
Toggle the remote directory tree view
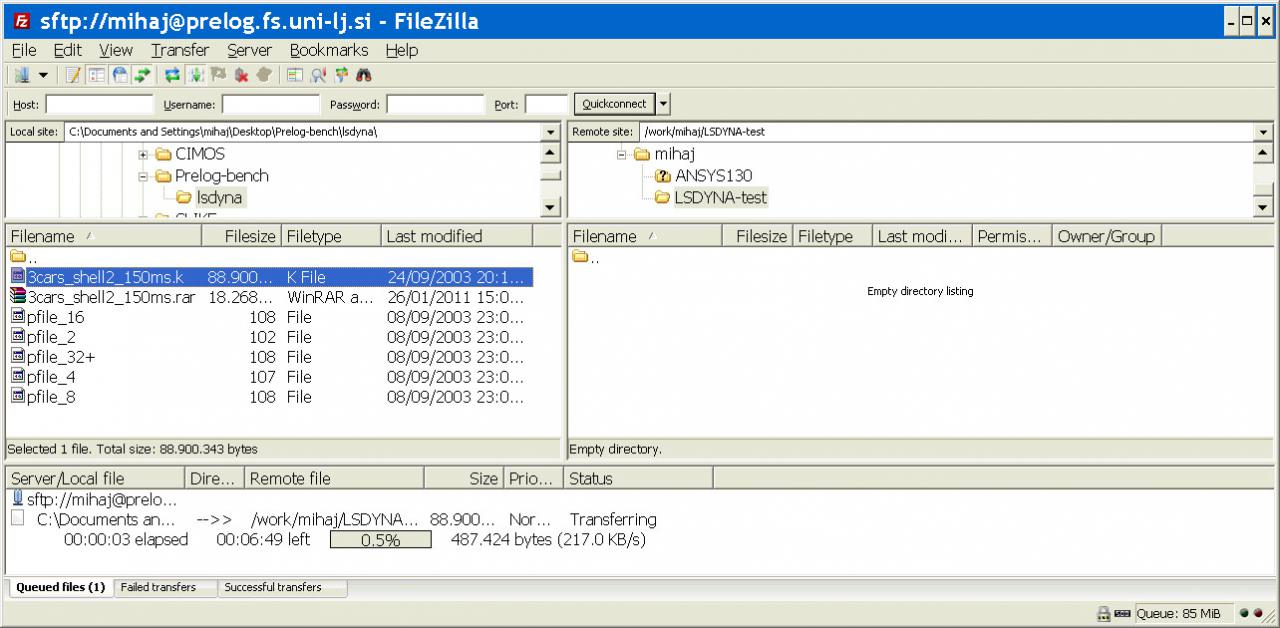[120, 75]
